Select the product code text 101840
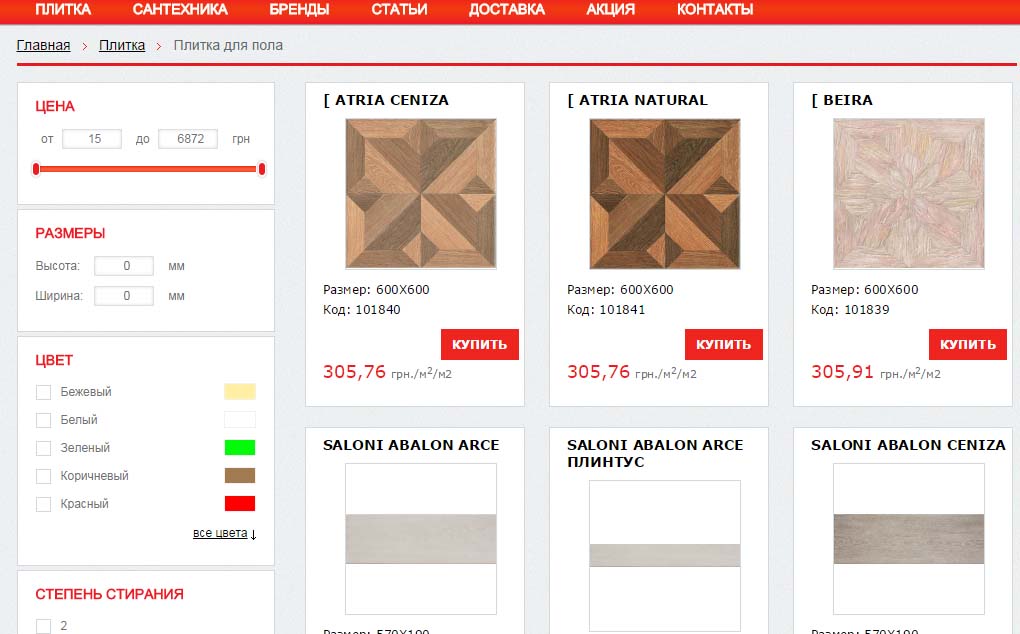Image resolution: width=1020 pixels, height=634 pixels. click(378, 310)
